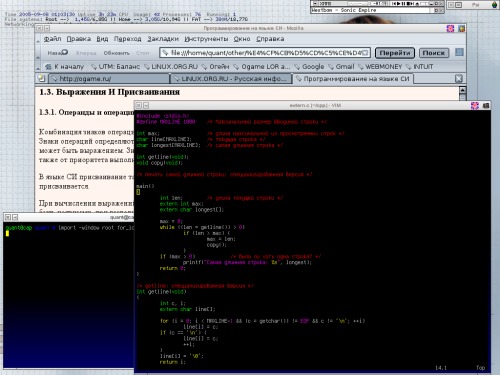Select the Программирование на языке СИ tab

tap(353, 79)
